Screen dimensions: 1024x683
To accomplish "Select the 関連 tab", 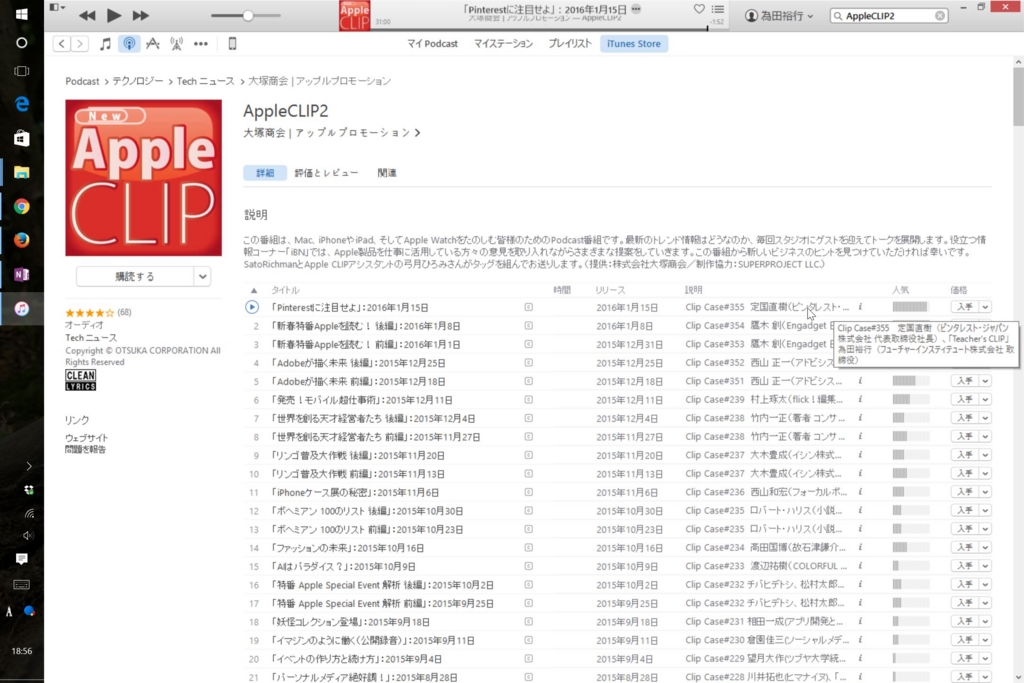I will (x=387, y=173).
